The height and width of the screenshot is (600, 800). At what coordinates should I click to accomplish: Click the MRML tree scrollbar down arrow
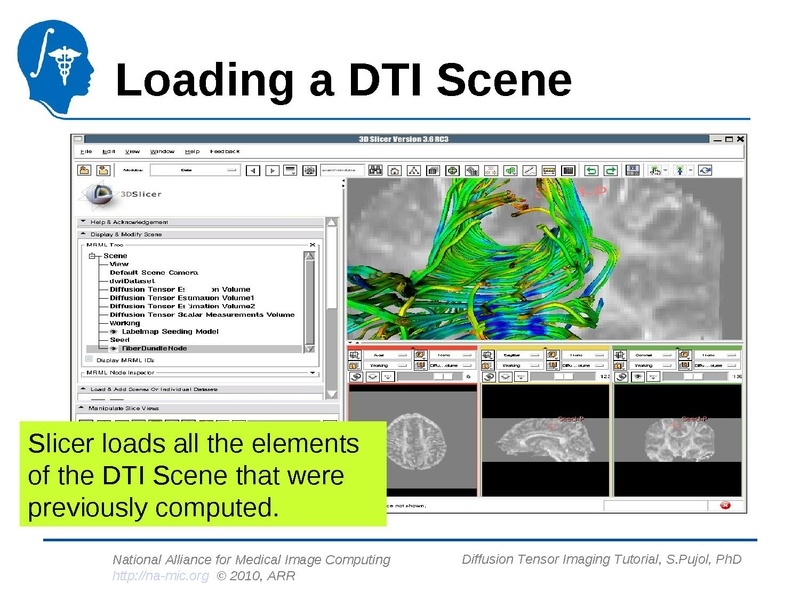coord(309,348)
